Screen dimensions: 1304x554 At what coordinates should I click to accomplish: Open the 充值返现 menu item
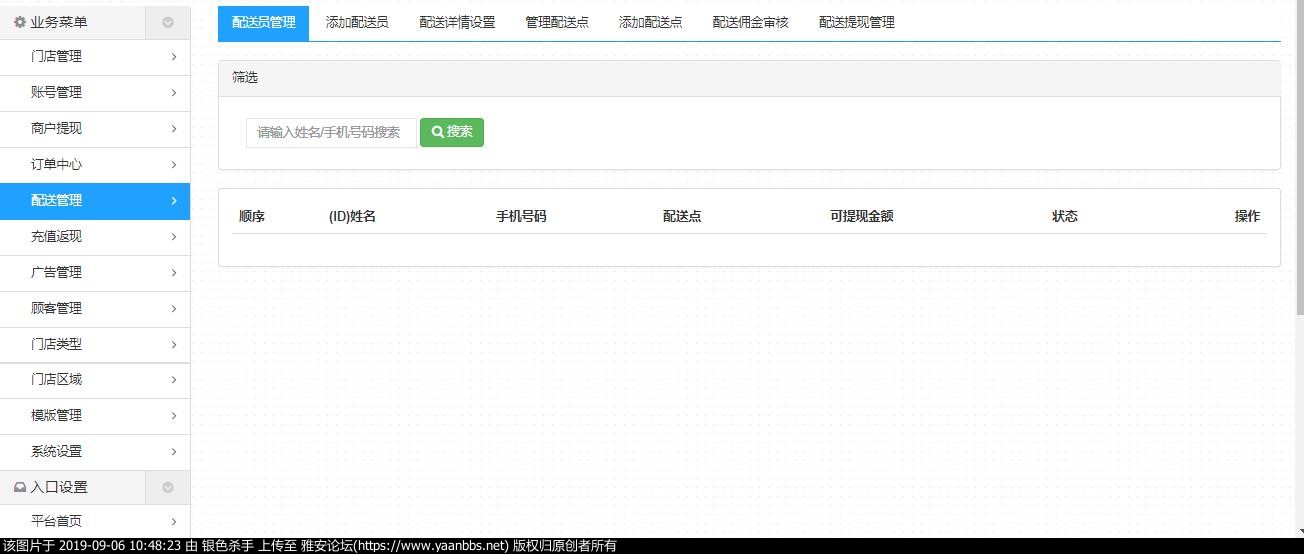(95, 237)
